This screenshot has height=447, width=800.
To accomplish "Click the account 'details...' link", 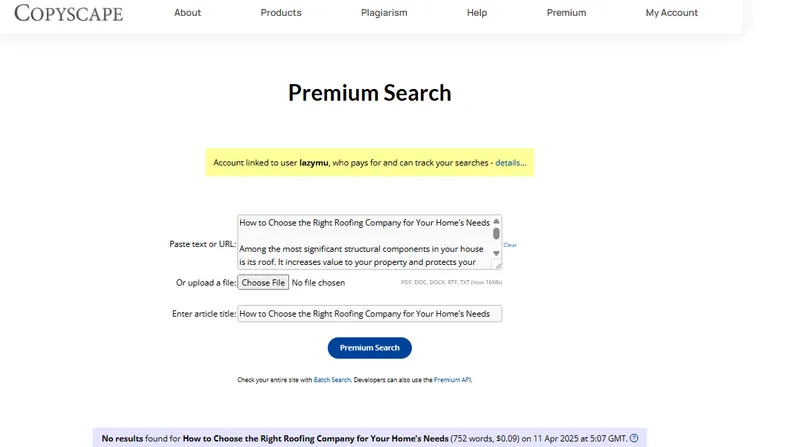I will pyautogui.click(x=510, y=162).
